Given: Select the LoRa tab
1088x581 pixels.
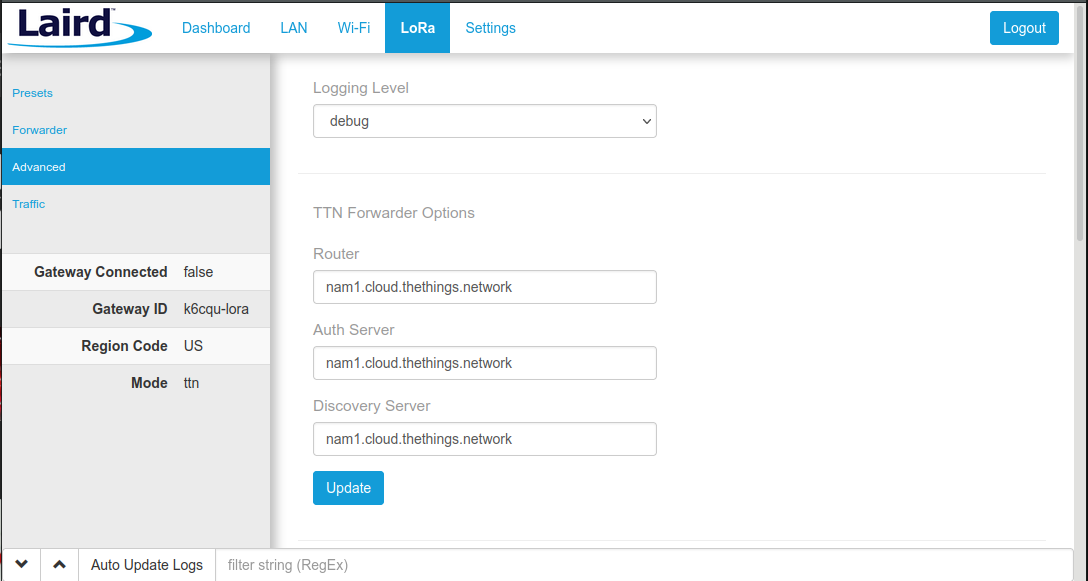Looking at the screenshot, I should click(418, 28).
